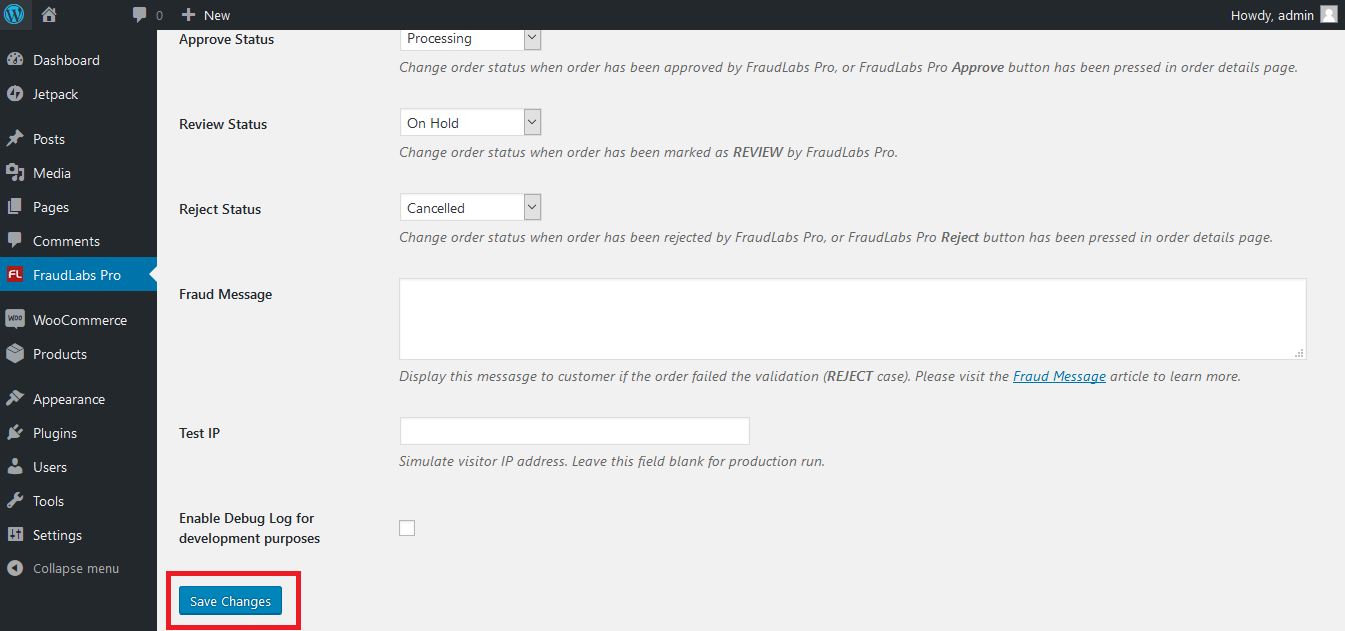Click the Test IP input field

pos(574,431)
